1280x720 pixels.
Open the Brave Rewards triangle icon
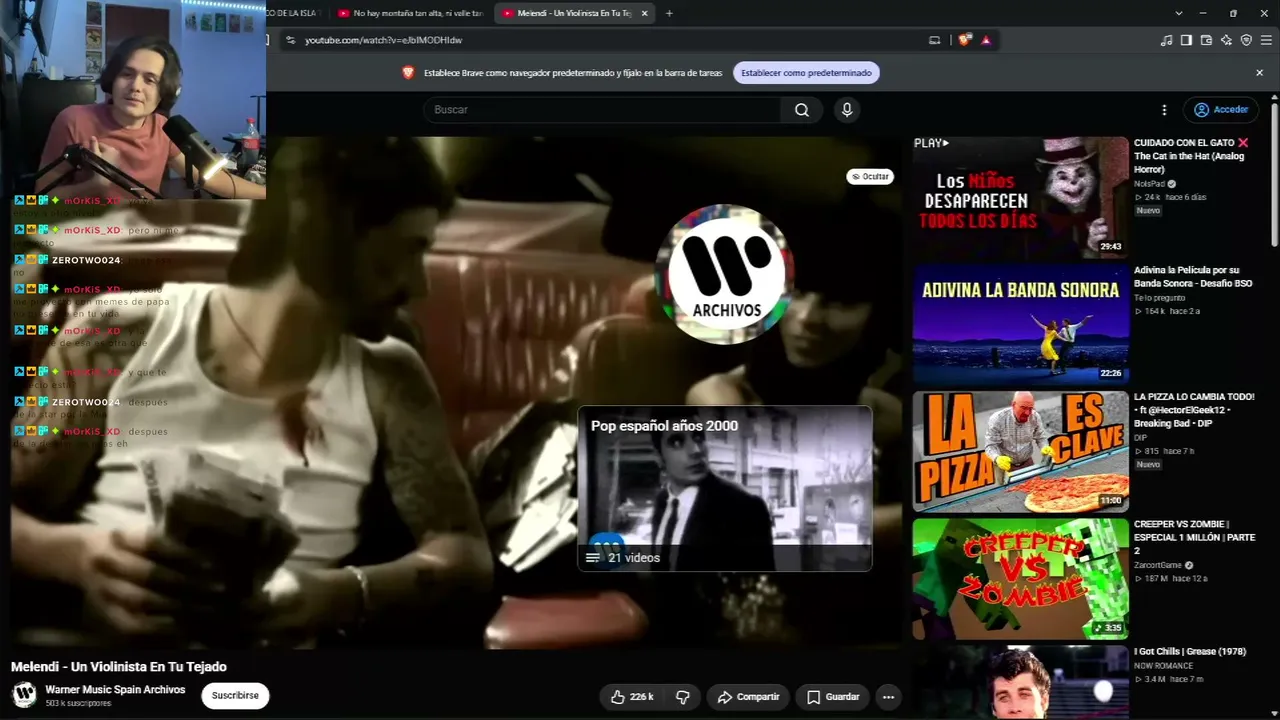tap(986, 40)
